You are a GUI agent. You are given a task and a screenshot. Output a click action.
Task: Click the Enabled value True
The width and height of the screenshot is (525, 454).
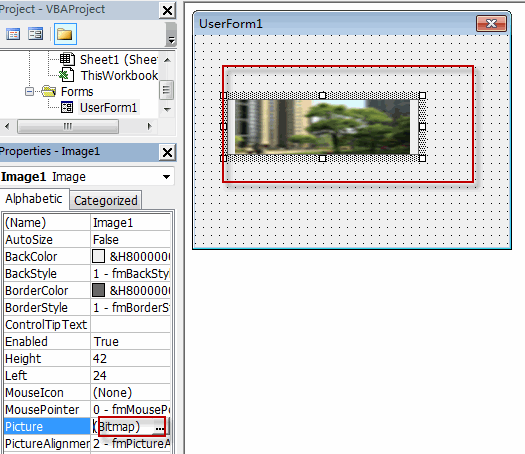[131, 342]
